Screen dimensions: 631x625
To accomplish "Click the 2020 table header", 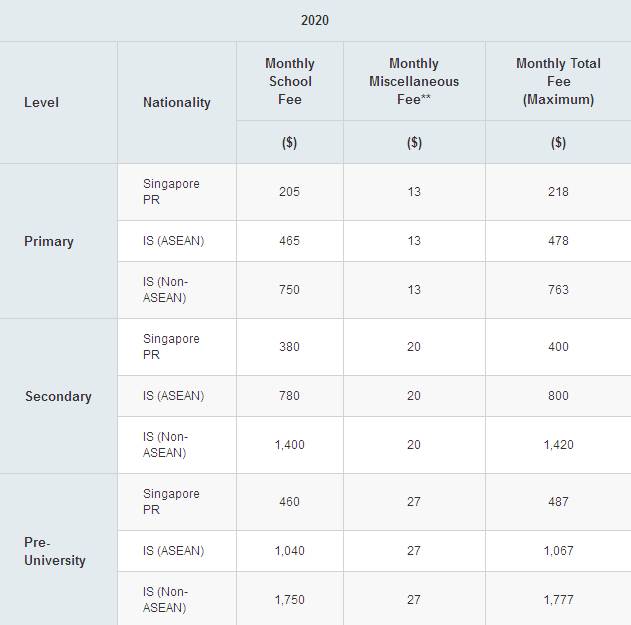I will coord(315,20).
